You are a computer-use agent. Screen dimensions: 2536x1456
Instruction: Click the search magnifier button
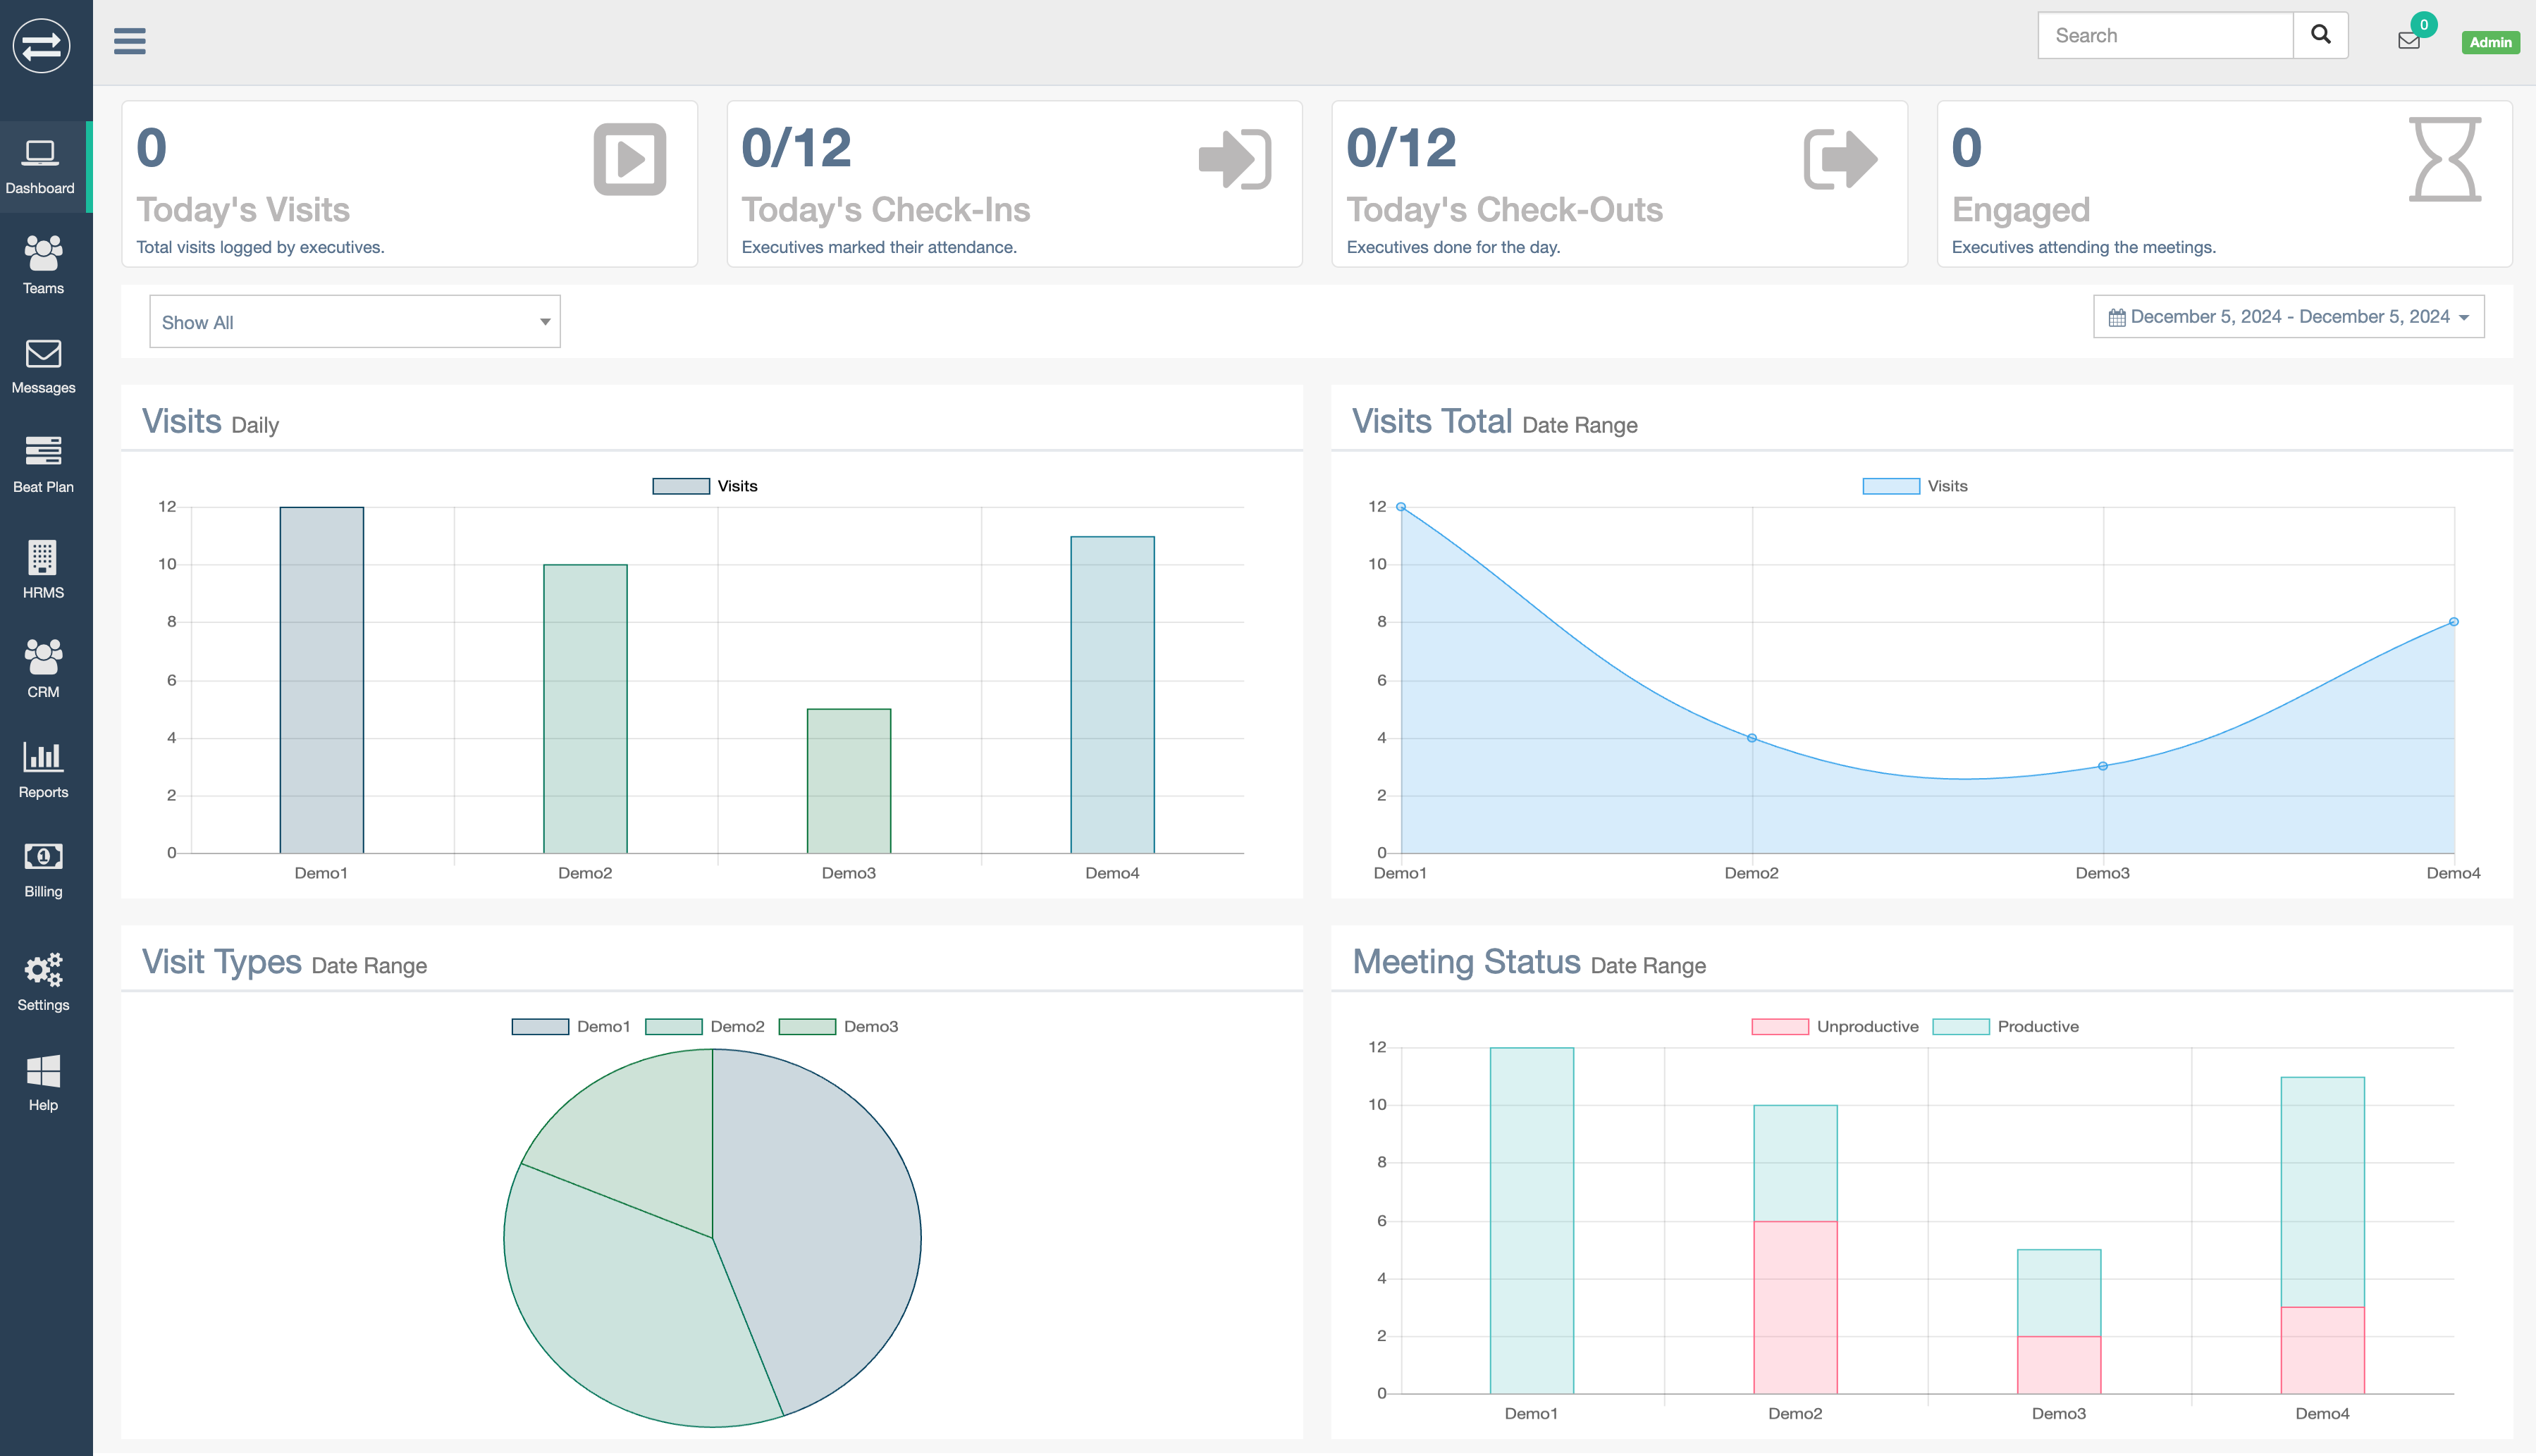[2320, 35]
